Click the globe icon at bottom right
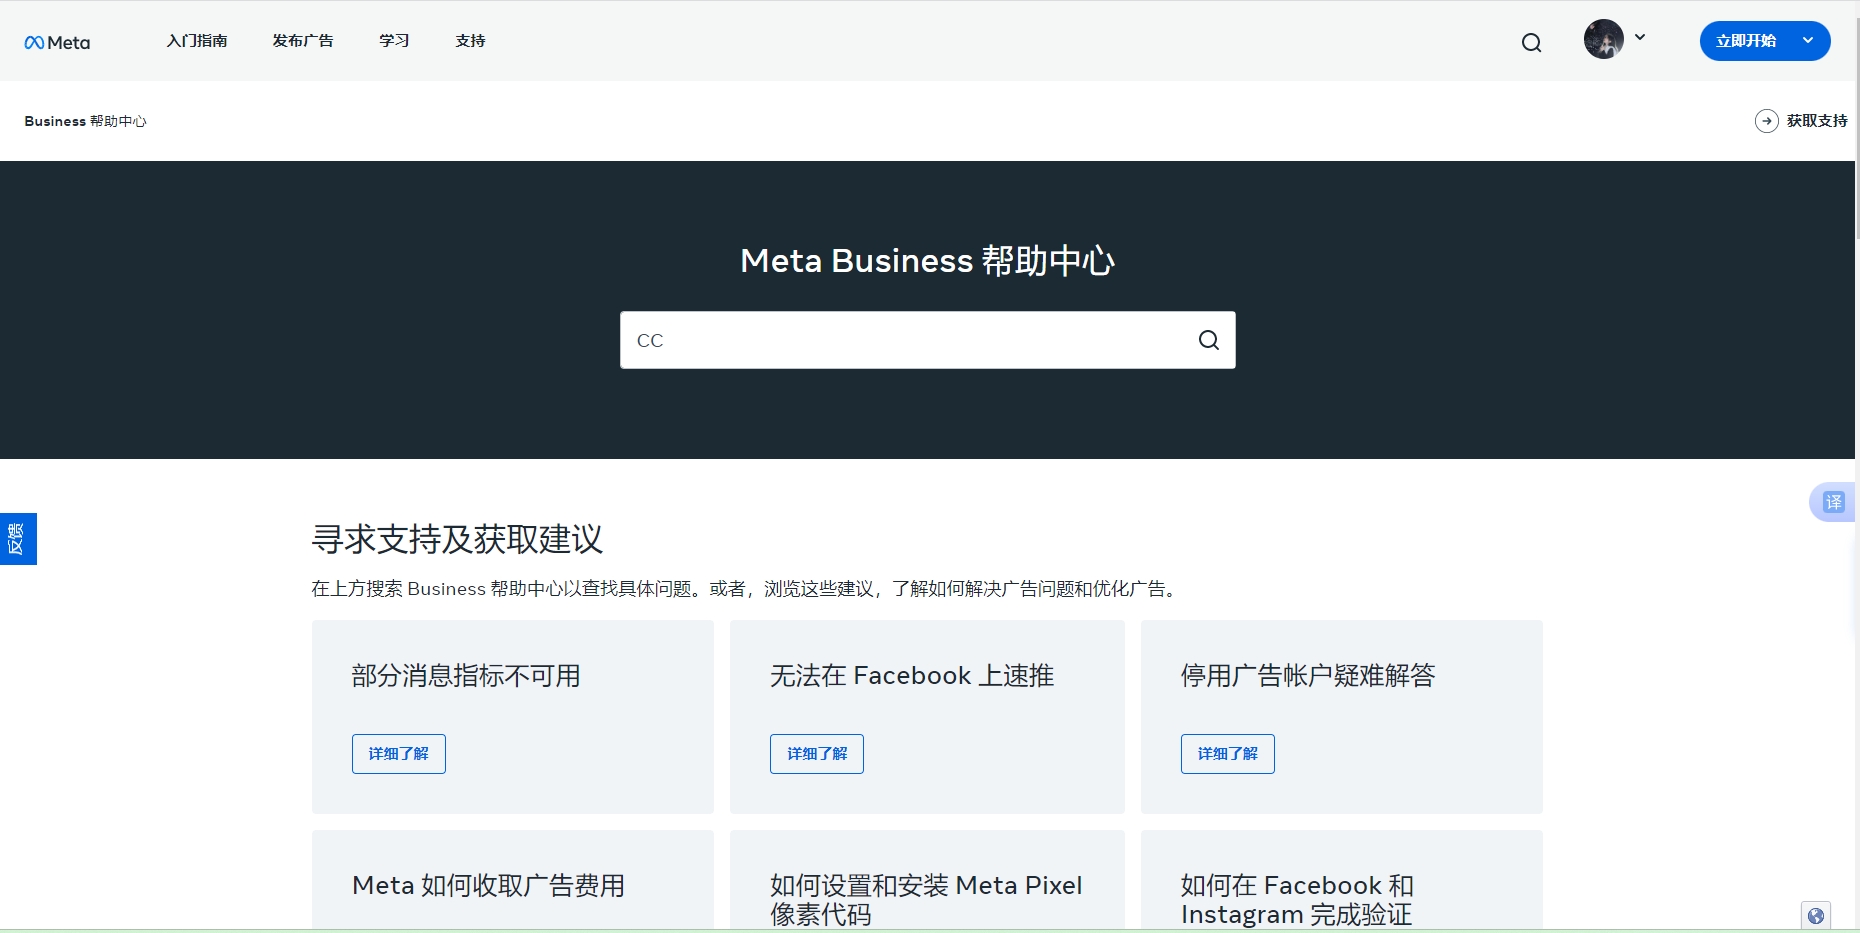The width and height of the screenshot is (1860, 933). 1816,915
